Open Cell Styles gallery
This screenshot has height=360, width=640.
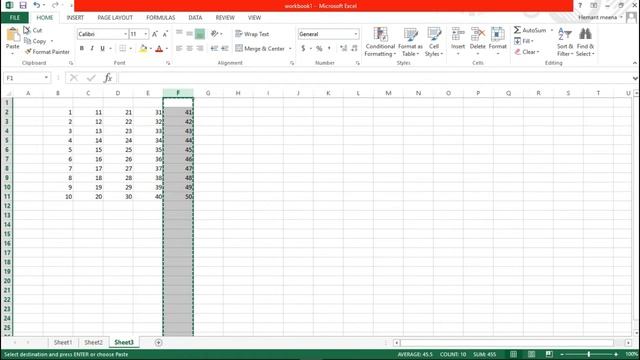(x=434, y=42)
